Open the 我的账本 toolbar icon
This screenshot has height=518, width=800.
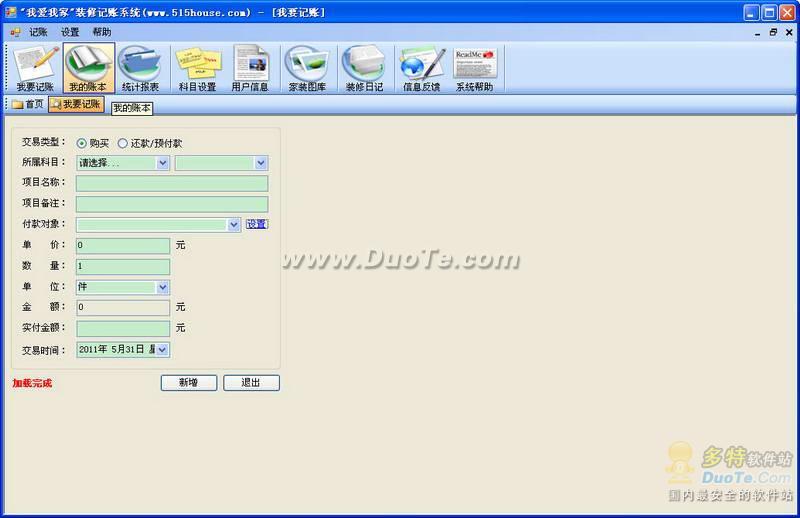click(89, 68)
